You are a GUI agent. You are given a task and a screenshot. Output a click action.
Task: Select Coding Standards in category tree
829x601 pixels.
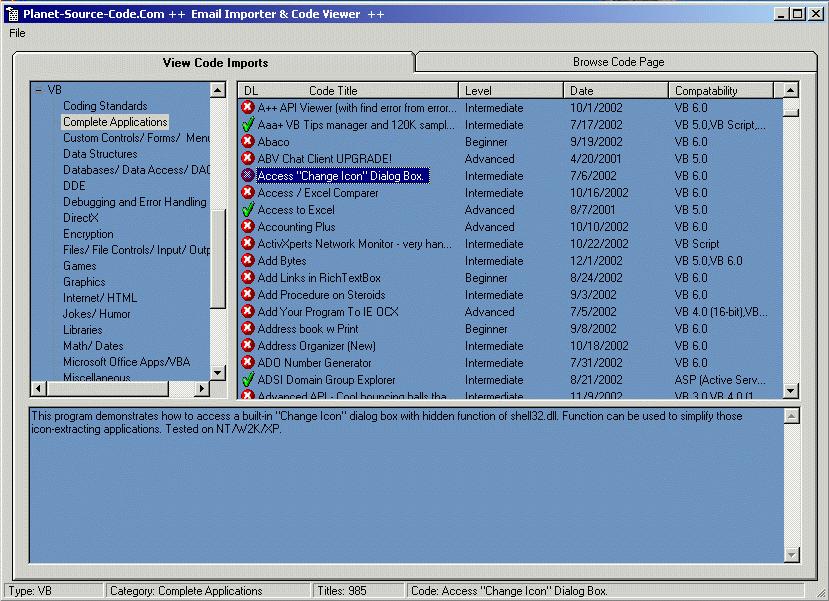click(x=105, y=106)
